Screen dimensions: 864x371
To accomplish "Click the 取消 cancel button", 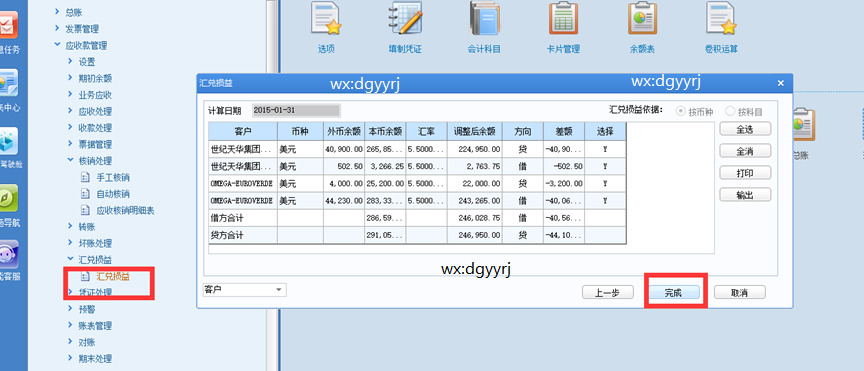I will pyautogui.click(x=739, y=293).
